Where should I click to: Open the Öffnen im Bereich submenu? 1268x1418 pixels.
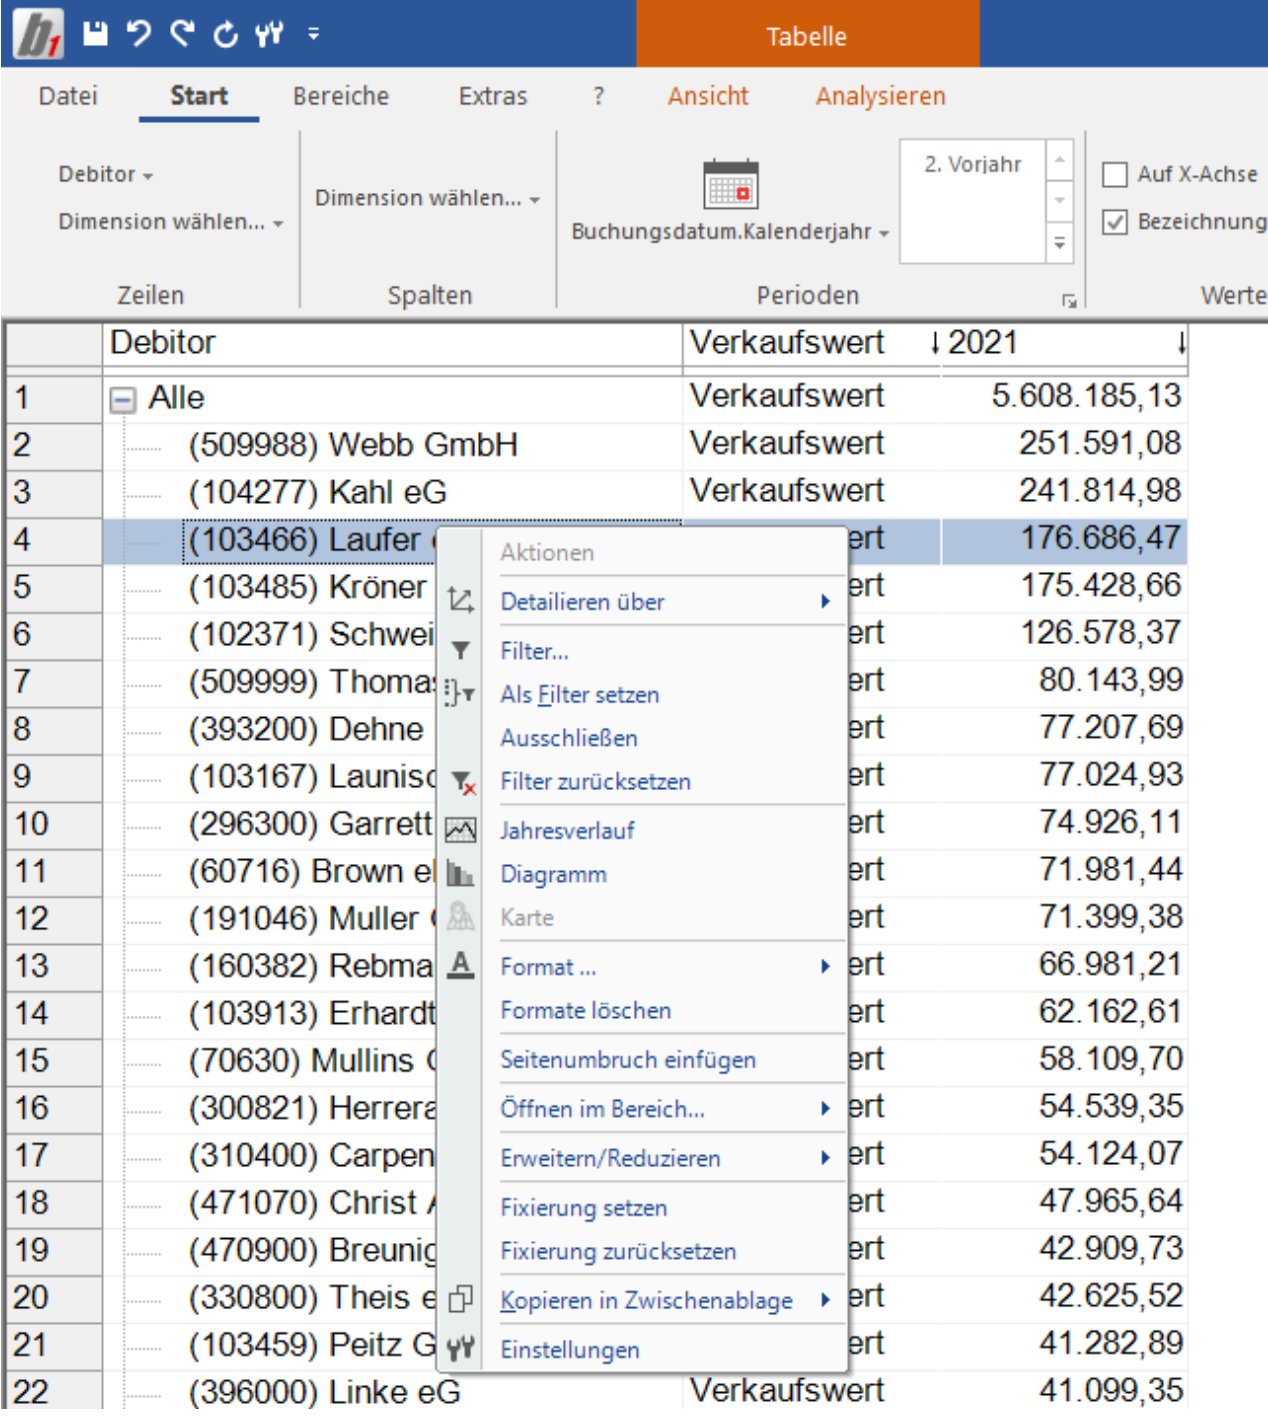point(825,1108)
